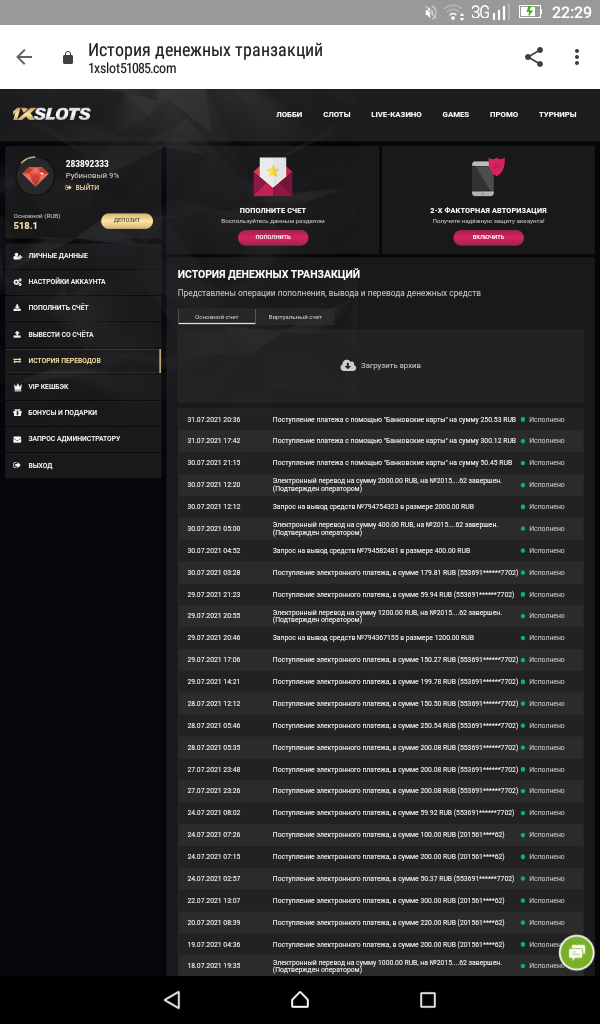Click Исполнено status on 31.07.2021 17:42 row
The width and height of the screenshot is (600, 1024).
click(x=546, y=441)
